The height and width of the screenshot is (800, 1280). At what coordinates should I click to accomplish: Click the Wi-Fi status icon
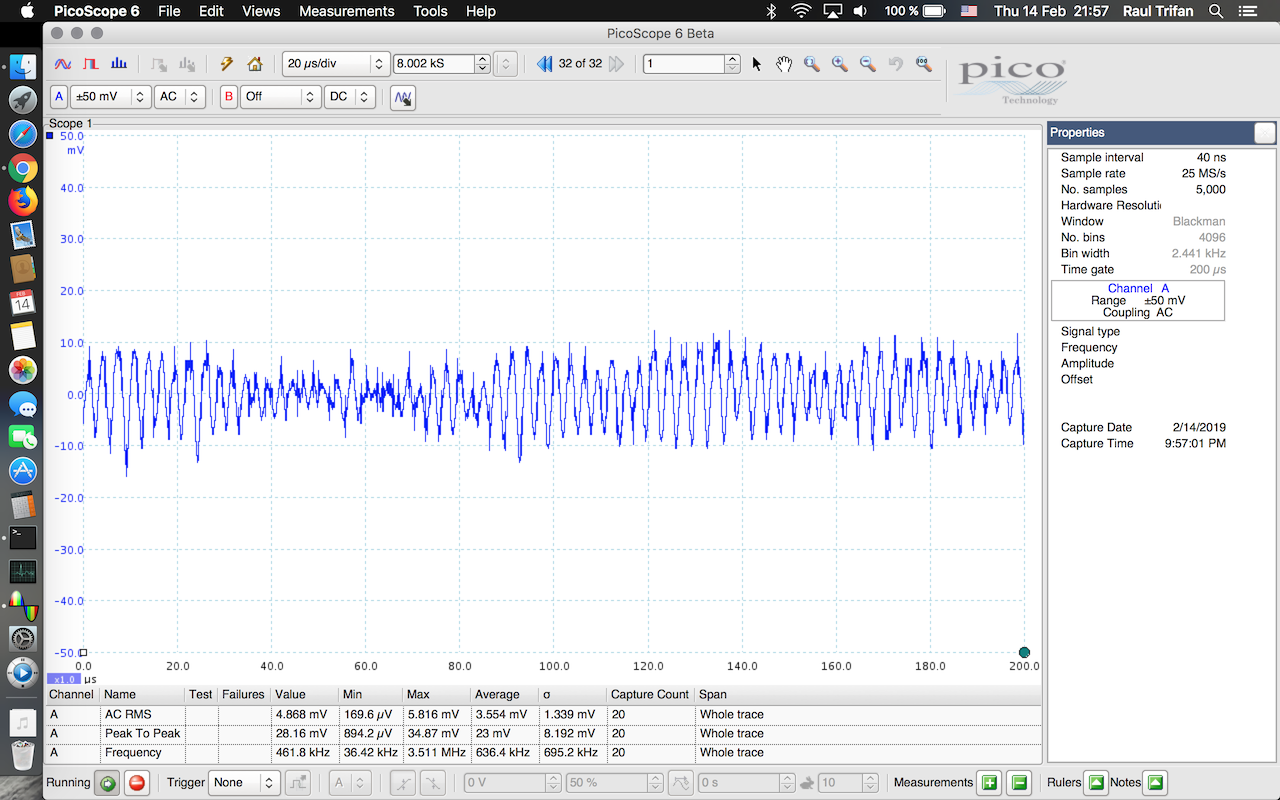[801, 11]
